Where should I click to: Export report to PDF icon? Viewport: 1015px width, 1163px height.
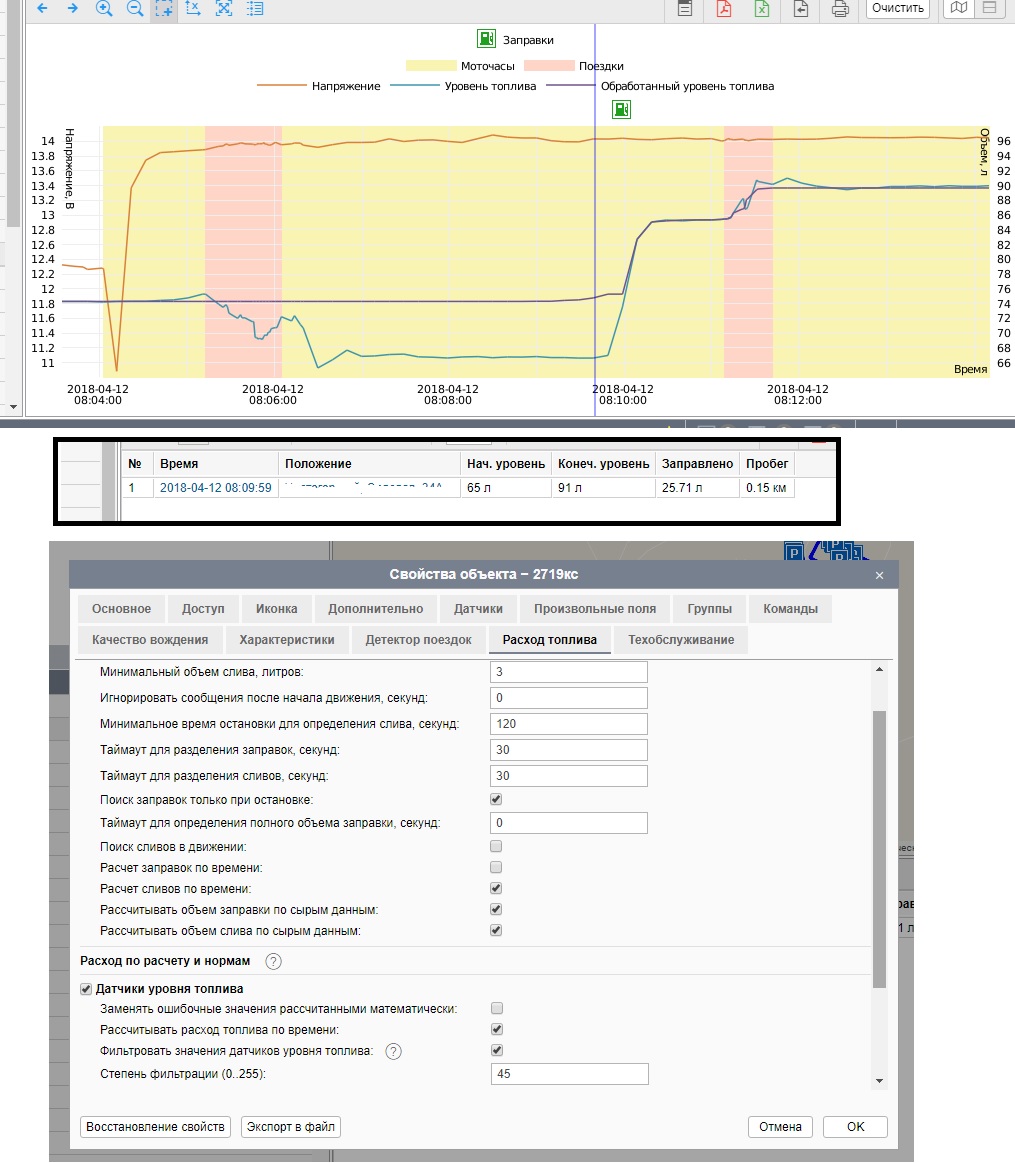(x=724, y=9)
